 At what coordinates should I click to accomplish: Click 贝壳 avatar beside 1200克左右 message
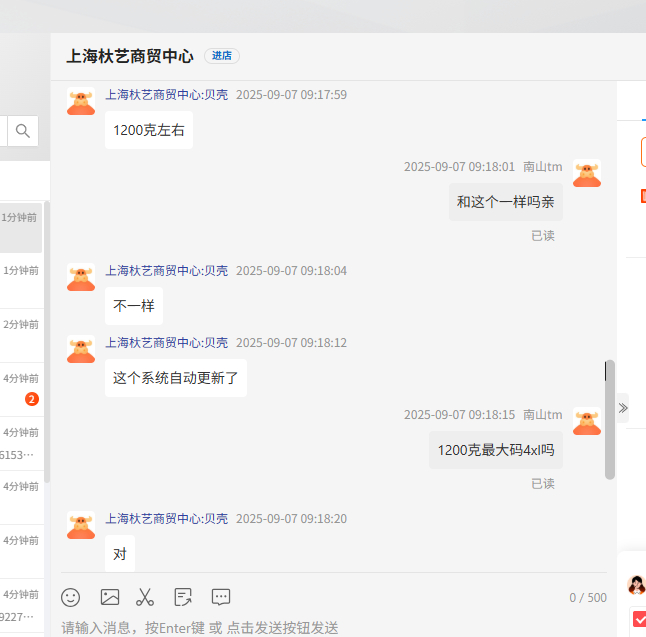81,101
